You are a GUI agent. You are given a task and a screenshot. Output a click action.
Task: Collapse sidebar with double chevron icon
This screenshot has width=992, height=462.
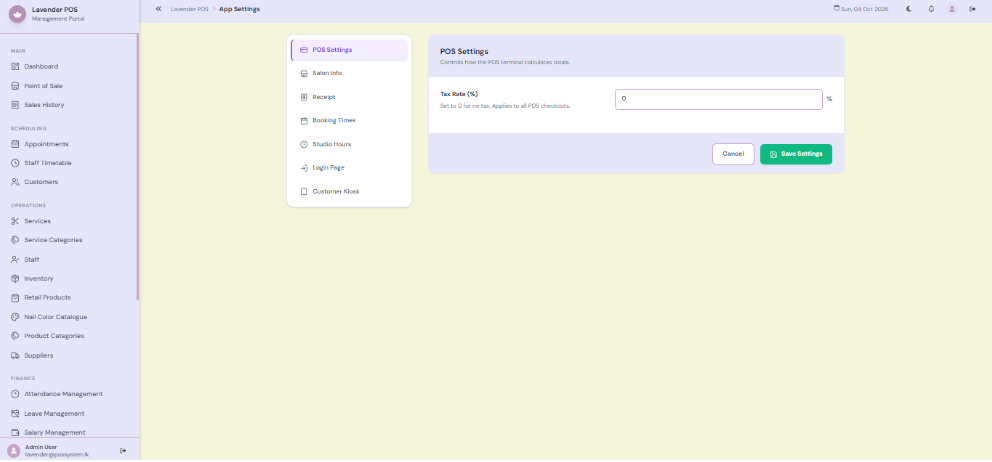[158, 9]
